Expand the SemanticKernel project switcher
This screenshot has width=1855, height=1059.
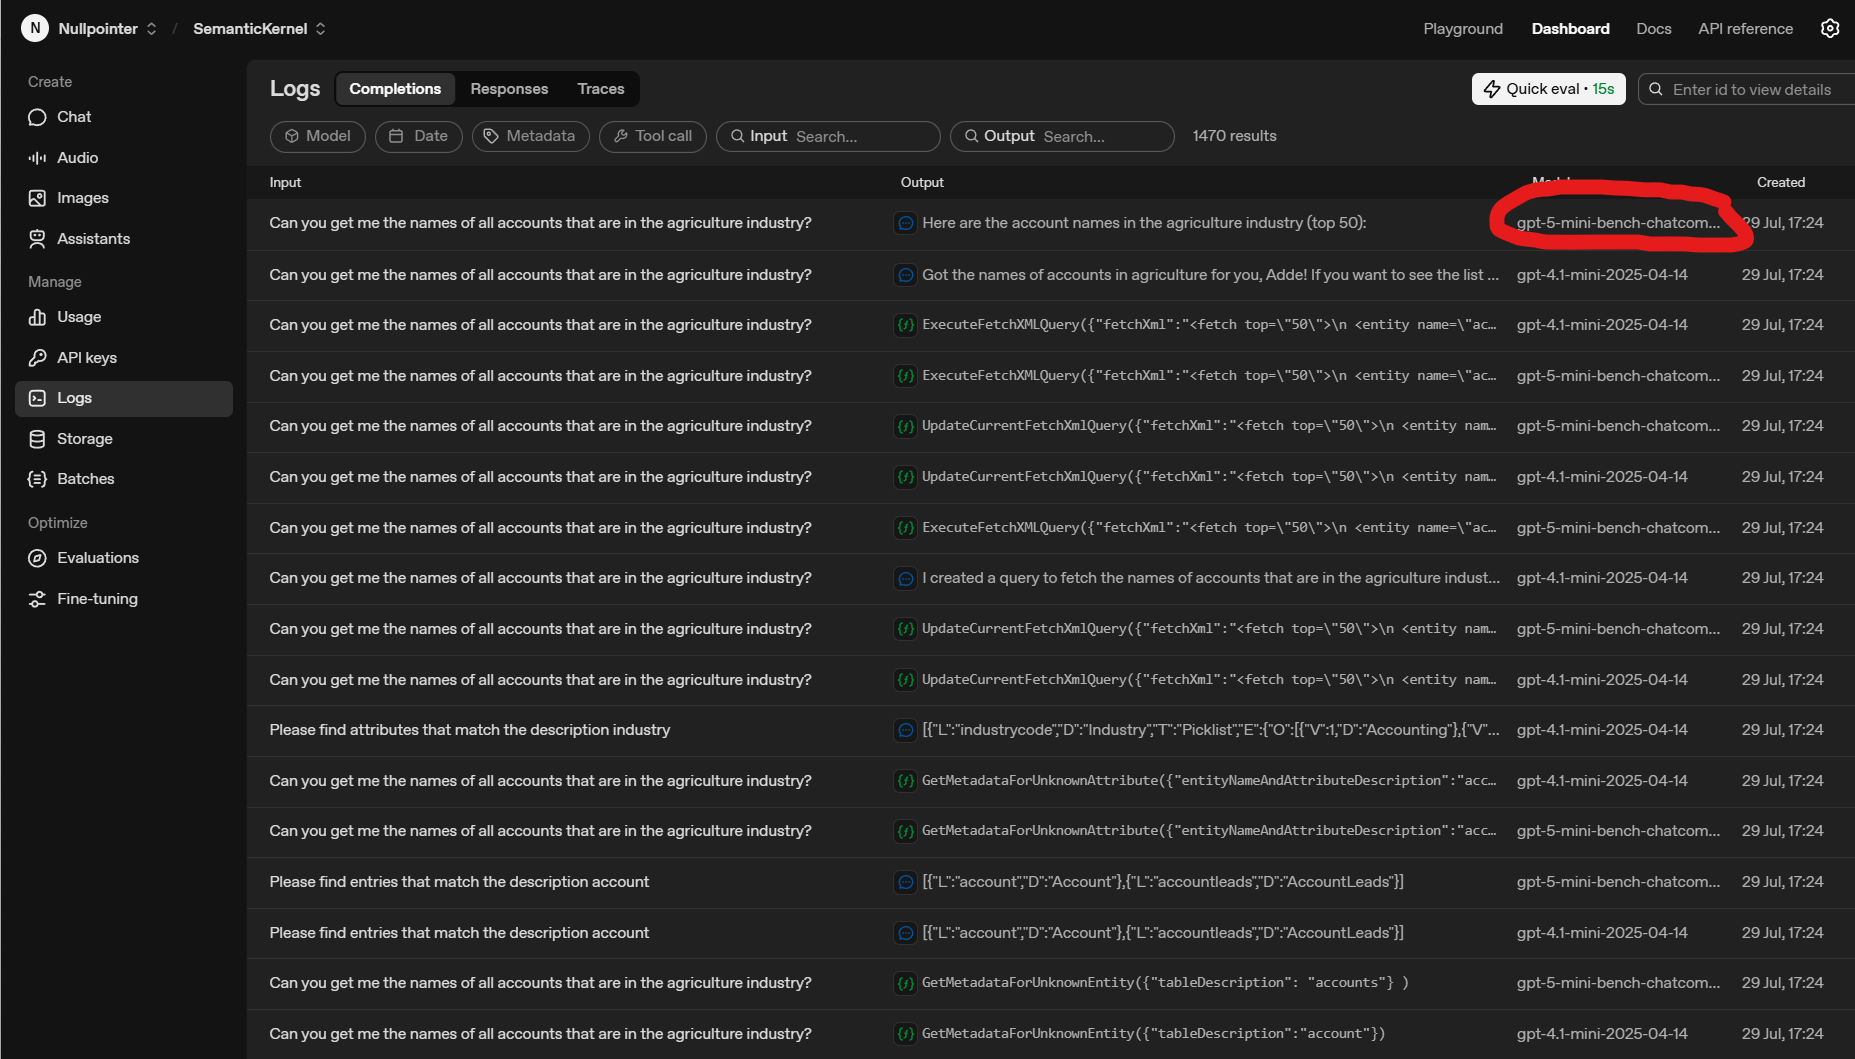pos(320,29)
